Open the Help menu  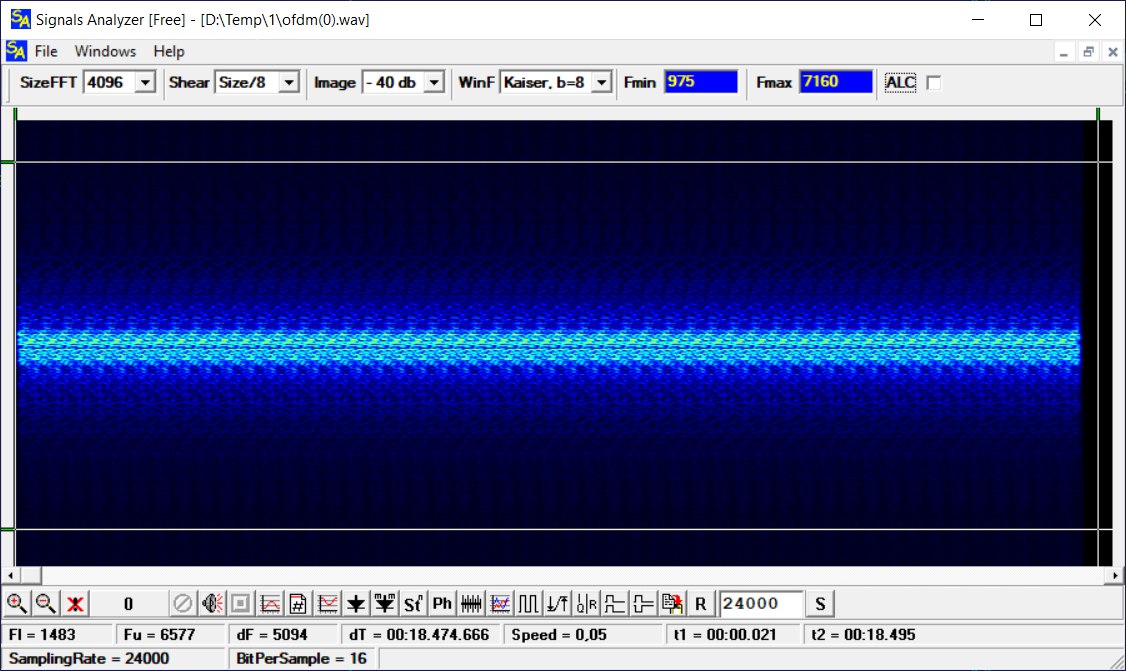(x=169, y=51)
